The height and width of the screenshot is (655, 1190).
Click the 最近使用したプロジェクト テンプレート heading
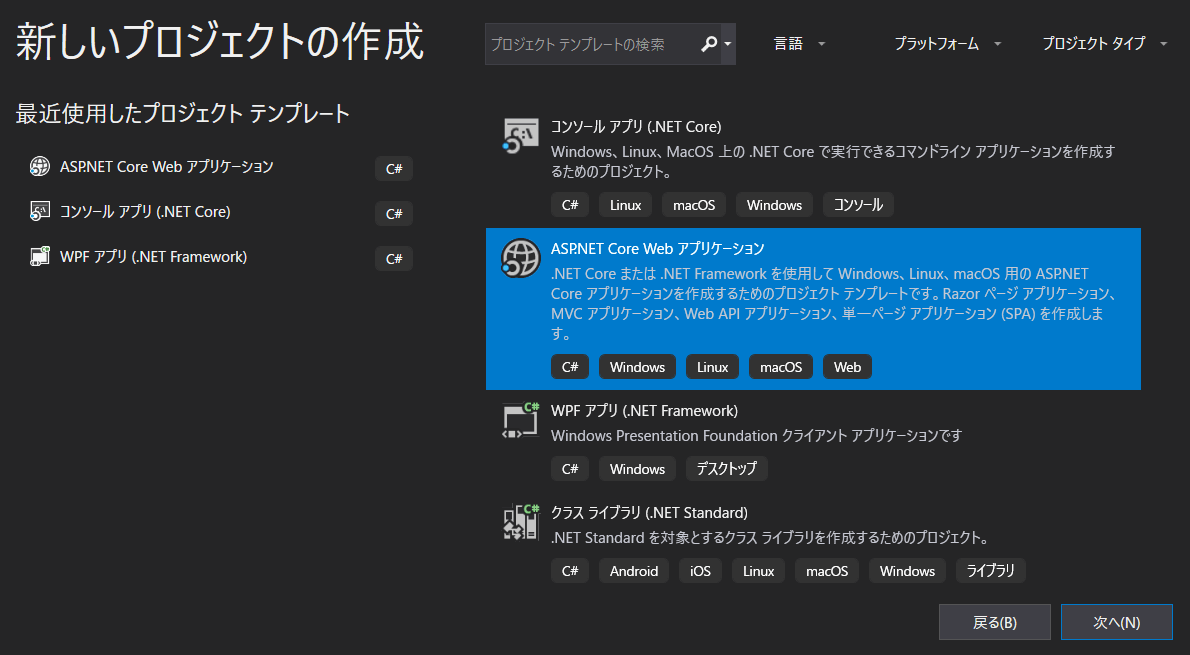pyautogui.click(x=183, y=114)
